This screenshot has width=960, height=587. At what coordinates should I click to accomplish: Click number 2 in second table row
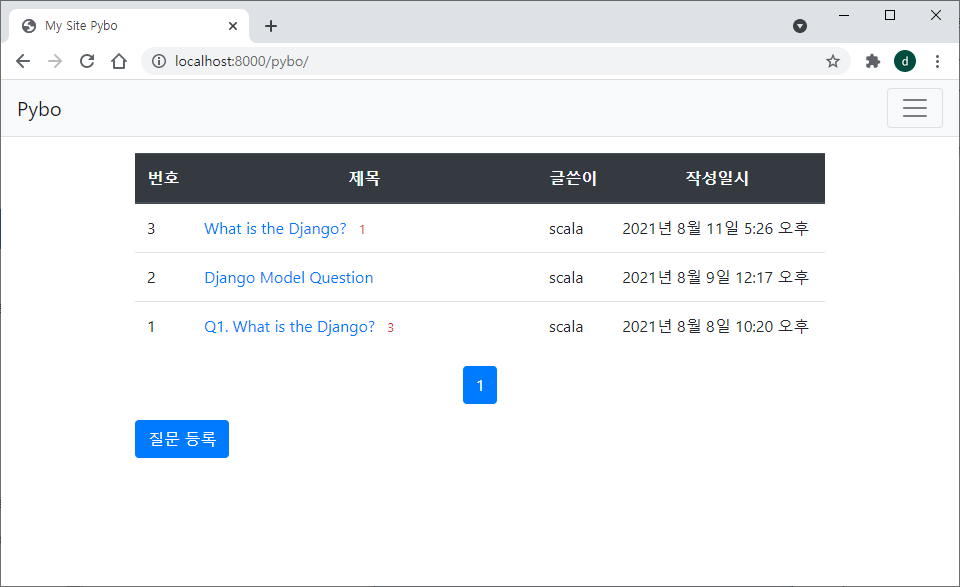point(151,277)
